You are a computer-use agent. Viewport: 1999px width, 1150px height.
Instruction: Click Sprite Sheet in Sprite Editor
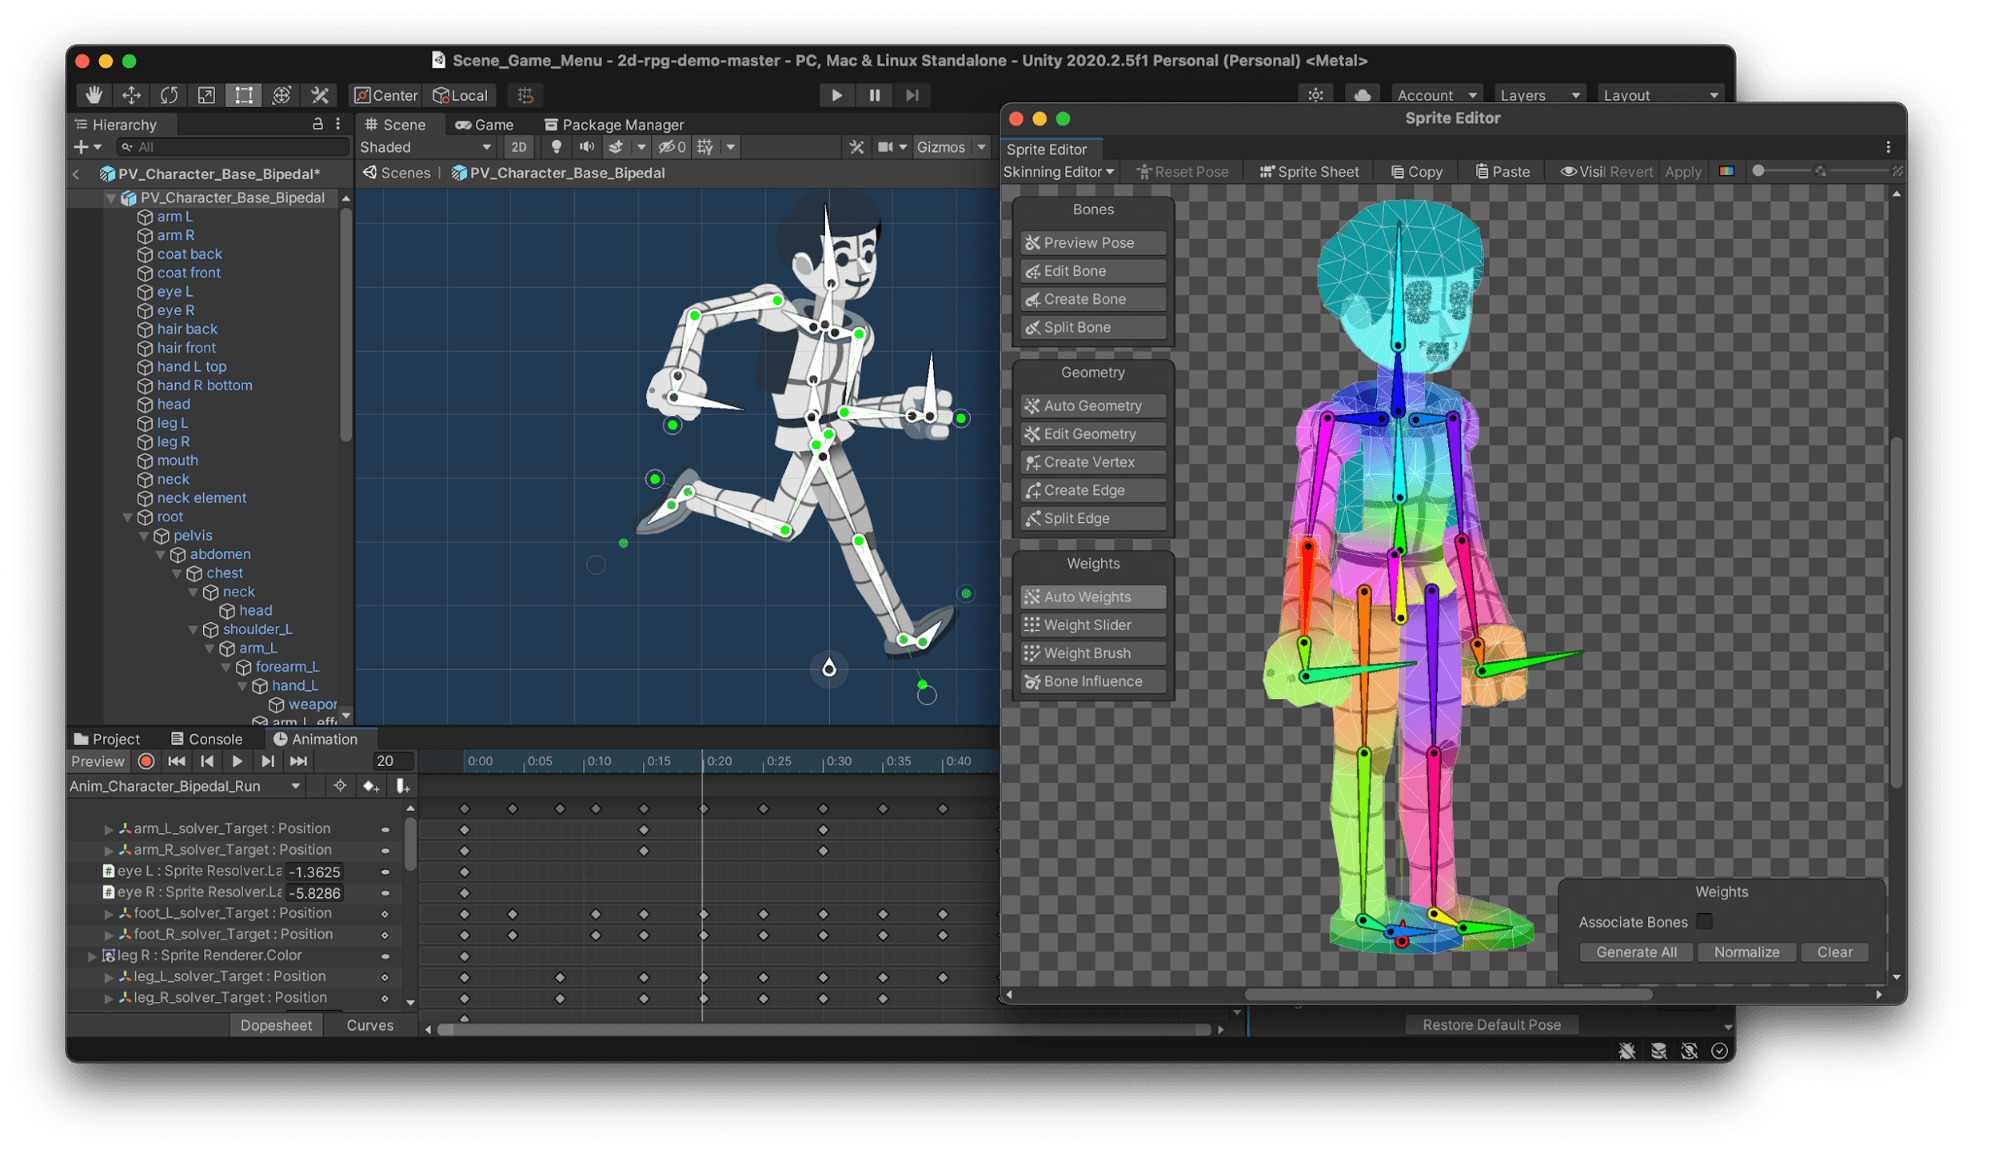(1310, 172)
